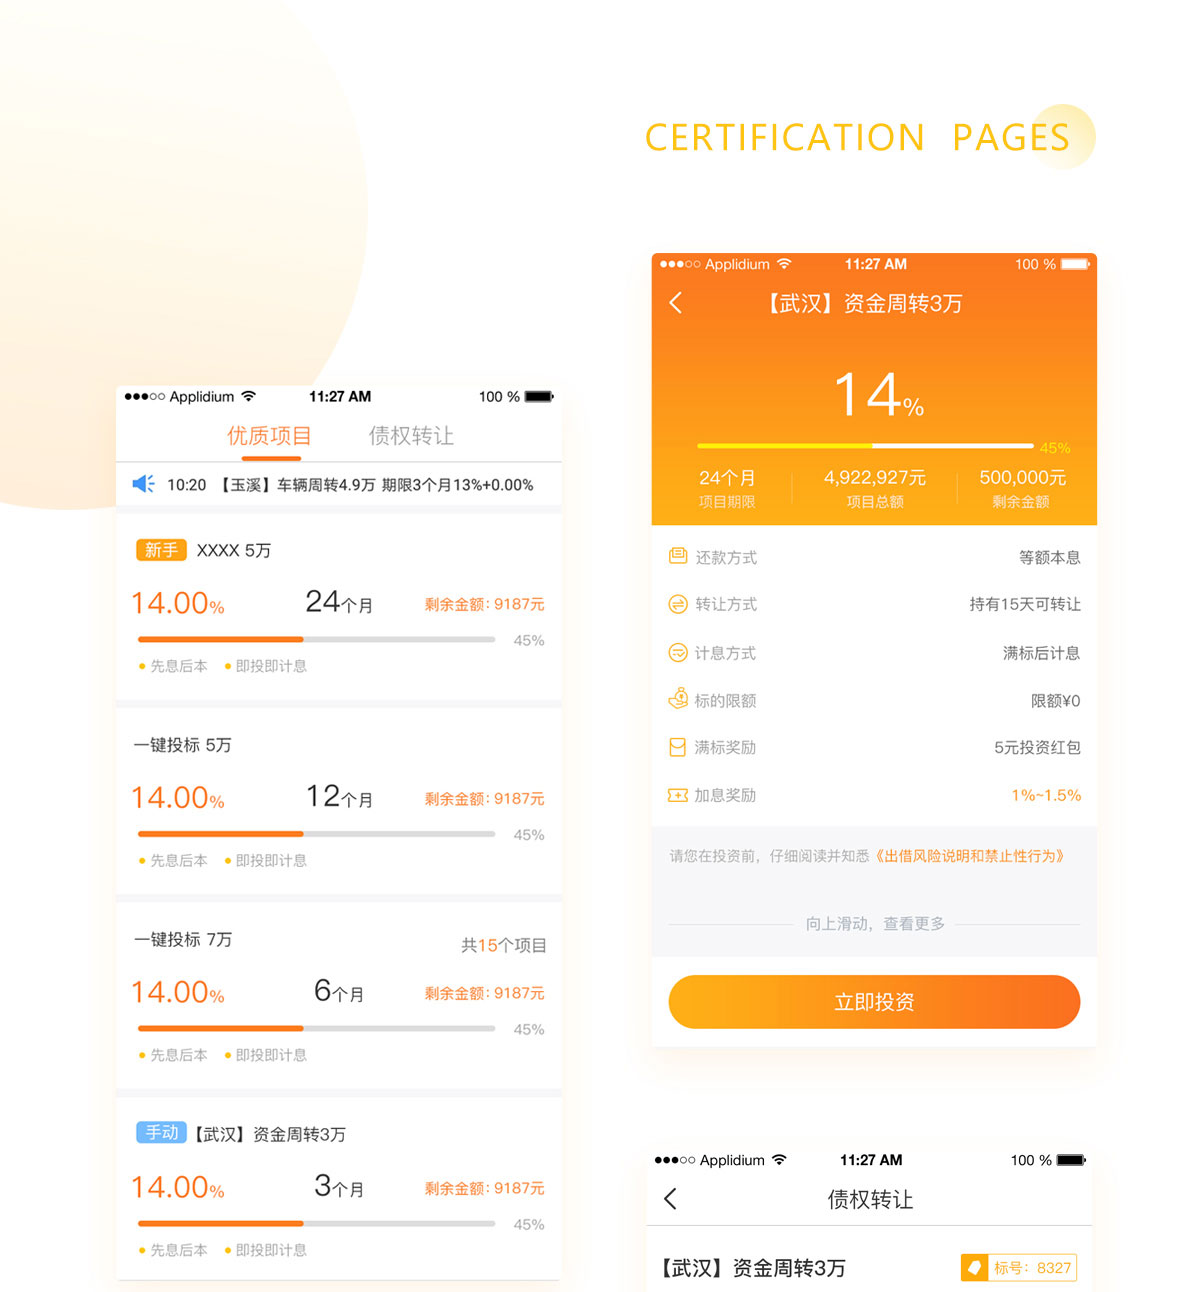Open 【武汉】资金周转3万 in project list
The height and width of the screenshot is (1292, 1200).
(x=270, y=1134)
